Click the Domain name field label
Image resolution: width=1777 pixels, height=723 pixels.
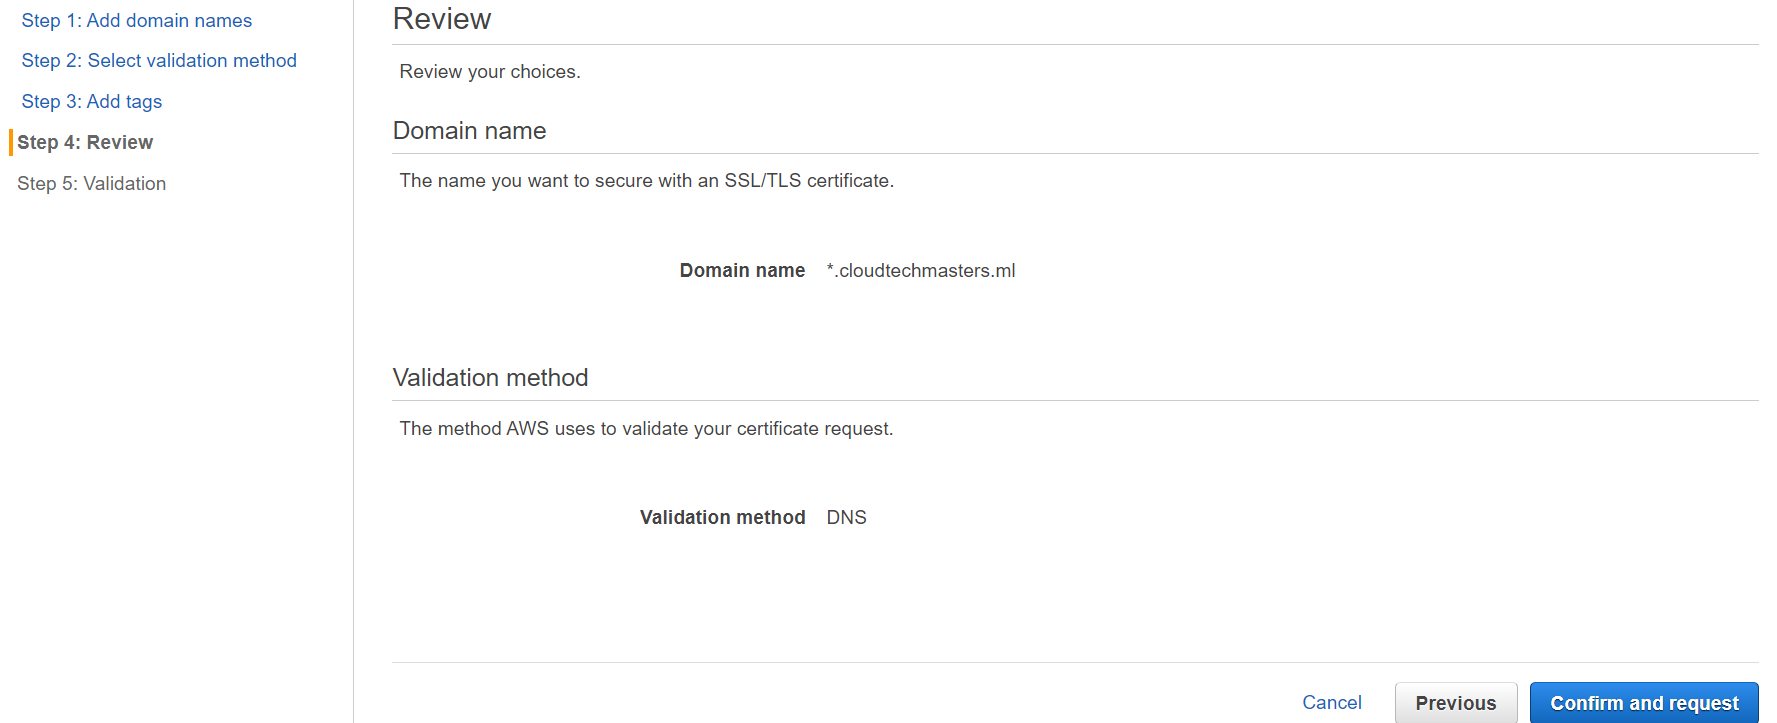pos(742,270)
